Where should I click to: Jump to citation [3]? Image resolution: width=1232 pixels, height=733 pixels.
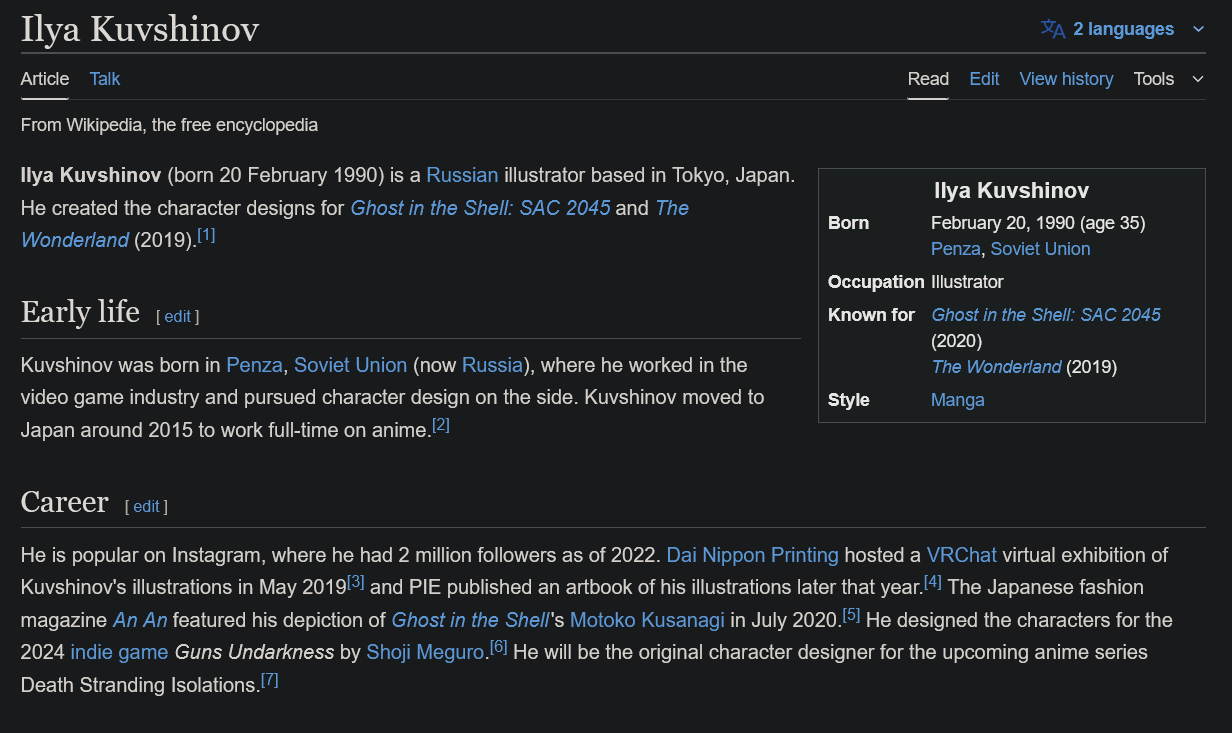pyautogui.click(x=355, y=582)
